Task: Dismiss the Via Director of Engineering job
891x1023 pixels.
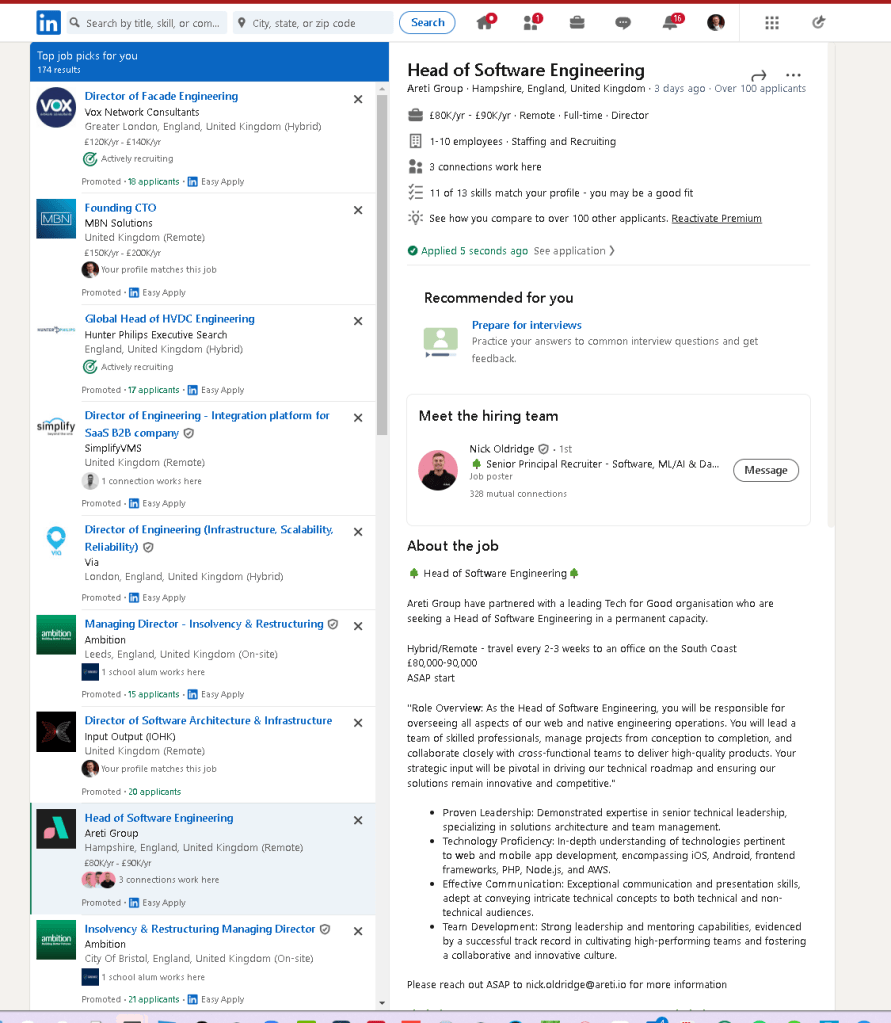Action: click(x=358, y=532)
